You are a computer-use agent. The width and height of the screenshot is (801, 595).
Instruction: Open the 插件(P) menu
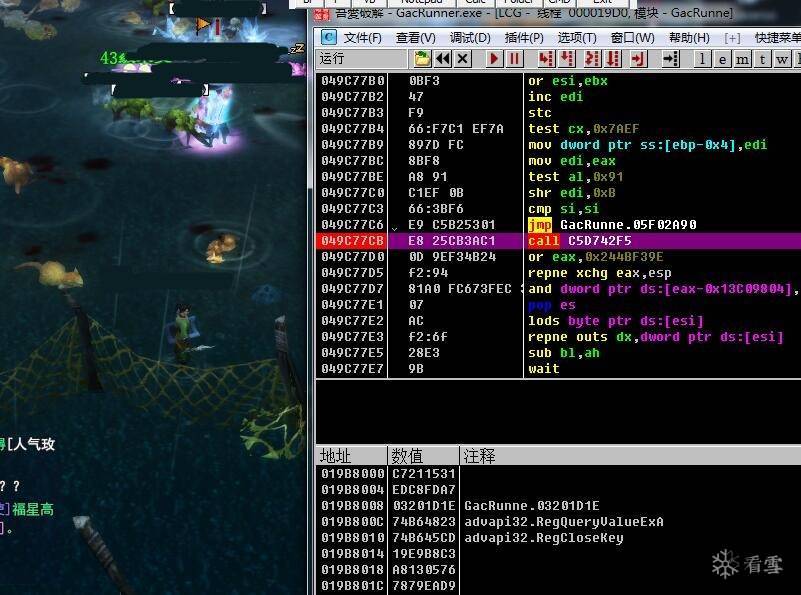click(x=524, y=37)
